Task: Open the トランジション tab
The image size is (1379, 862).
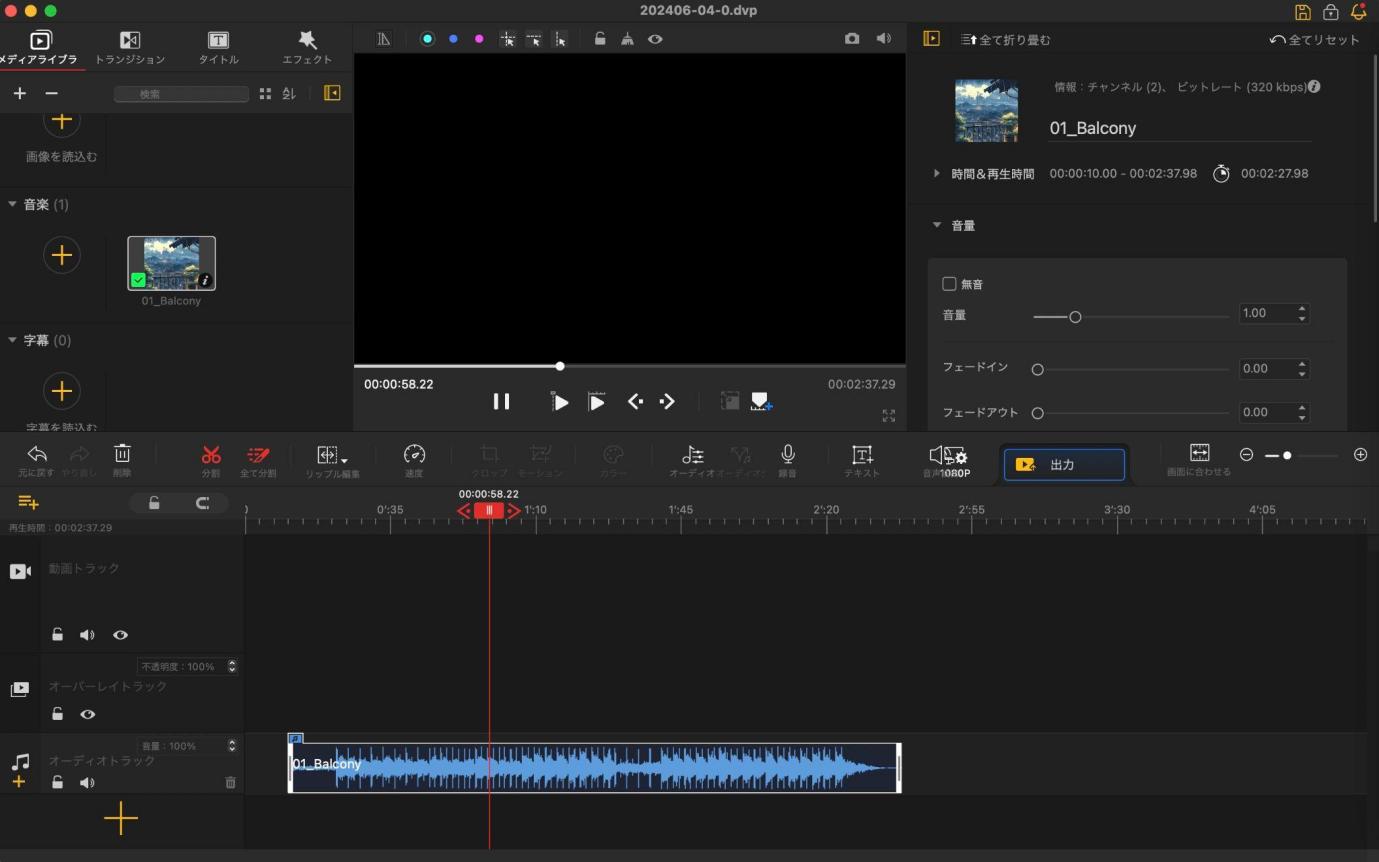Action: click(x=130, y=47)
